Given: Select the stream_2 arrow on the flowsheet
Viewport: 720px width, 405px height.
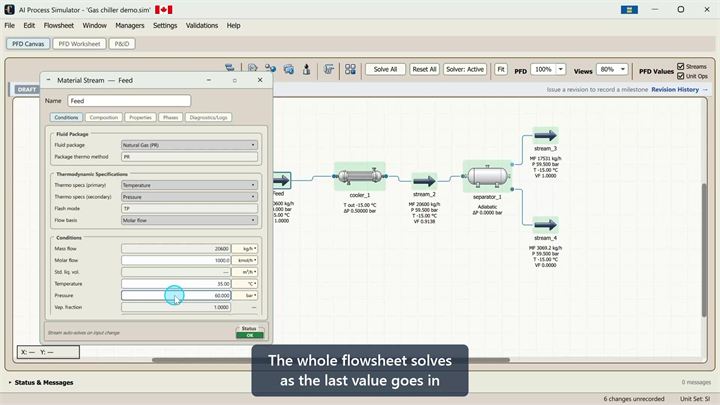Looking at the screenshot, I should 424,181.
